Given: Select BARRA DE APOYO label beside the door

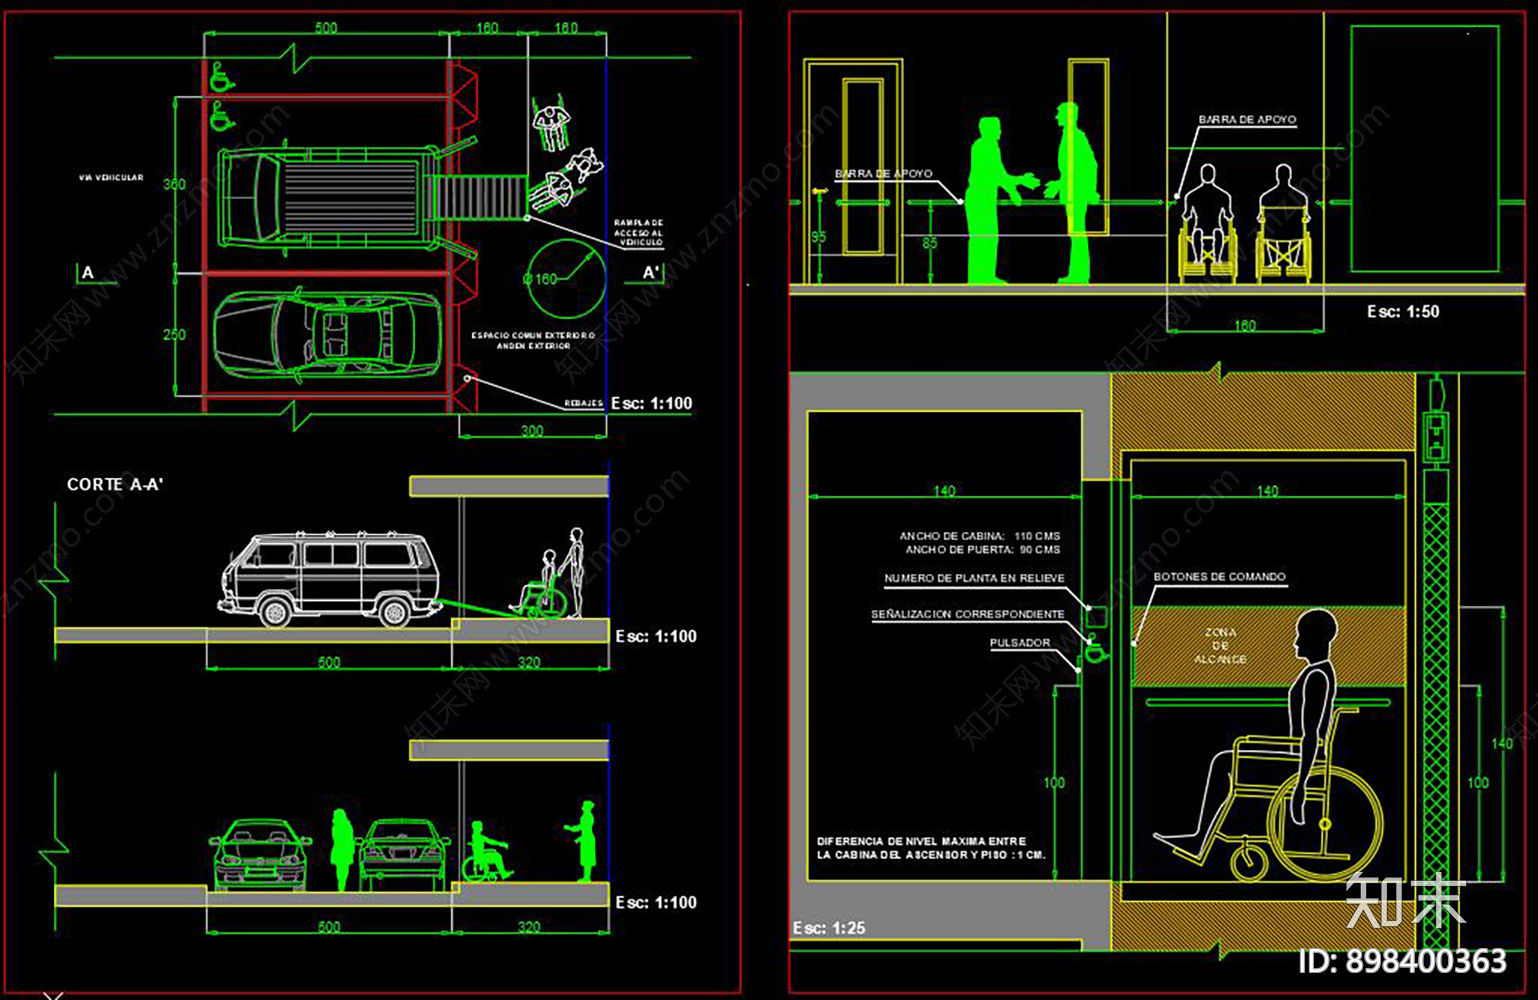Looking at the screenshot, I should [x=884, y=174].
